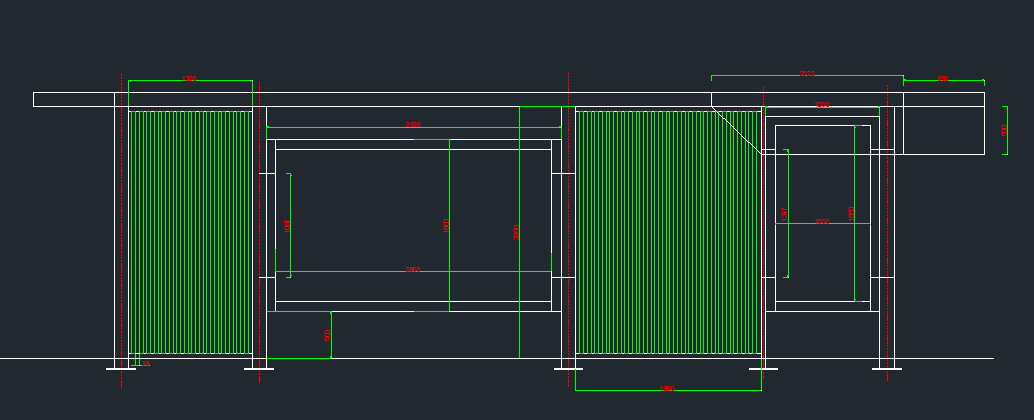Viewport: 1034px width, 420px height.
Task: Select the 2400 dimension above the large opening
Action: [413, 125]
